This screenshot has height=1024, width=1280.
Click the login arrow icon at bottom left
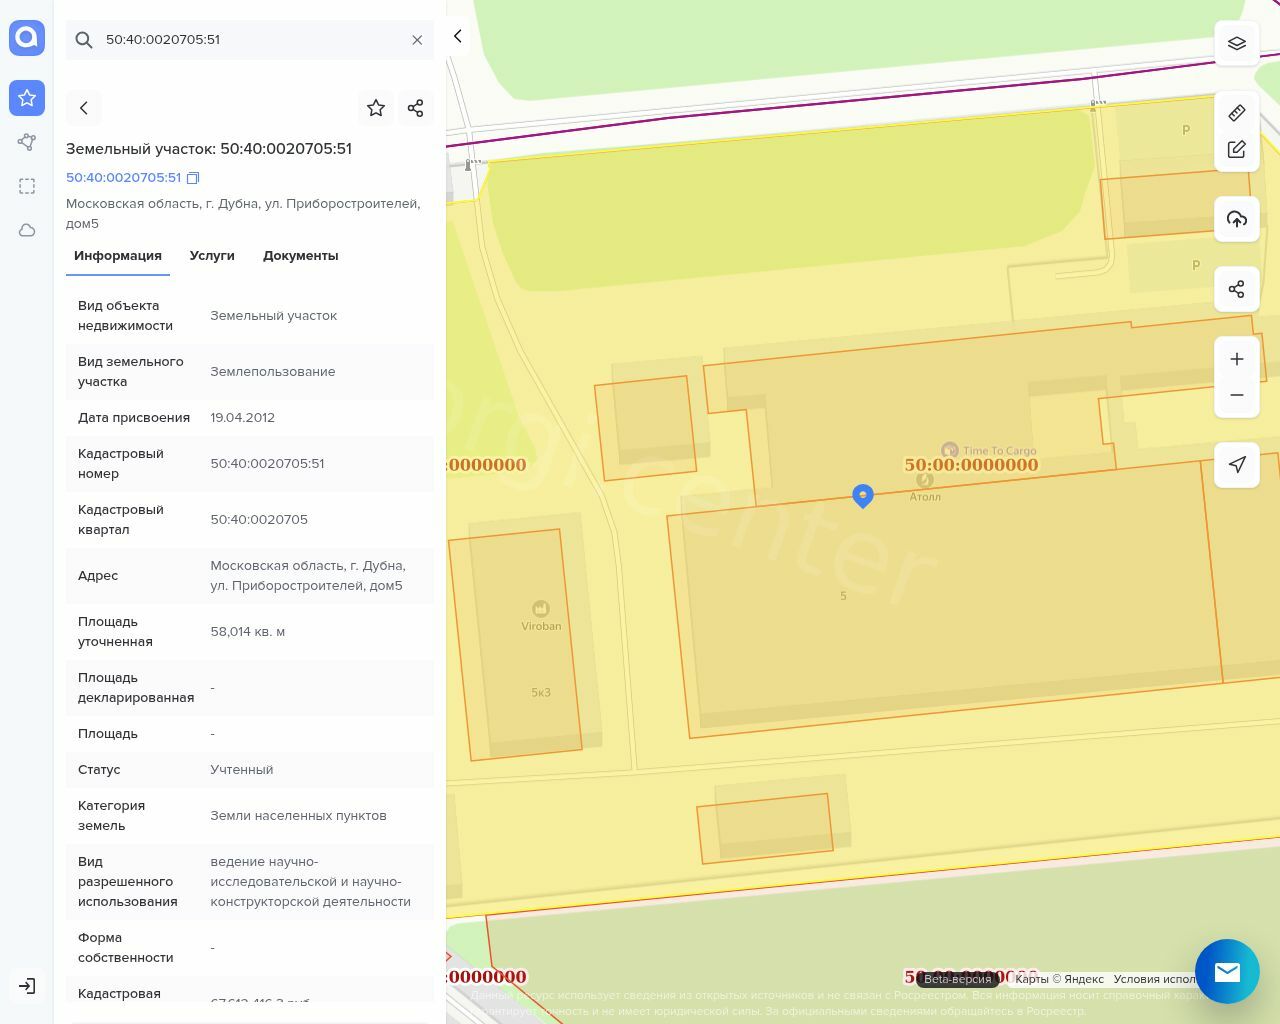(27, 986)
